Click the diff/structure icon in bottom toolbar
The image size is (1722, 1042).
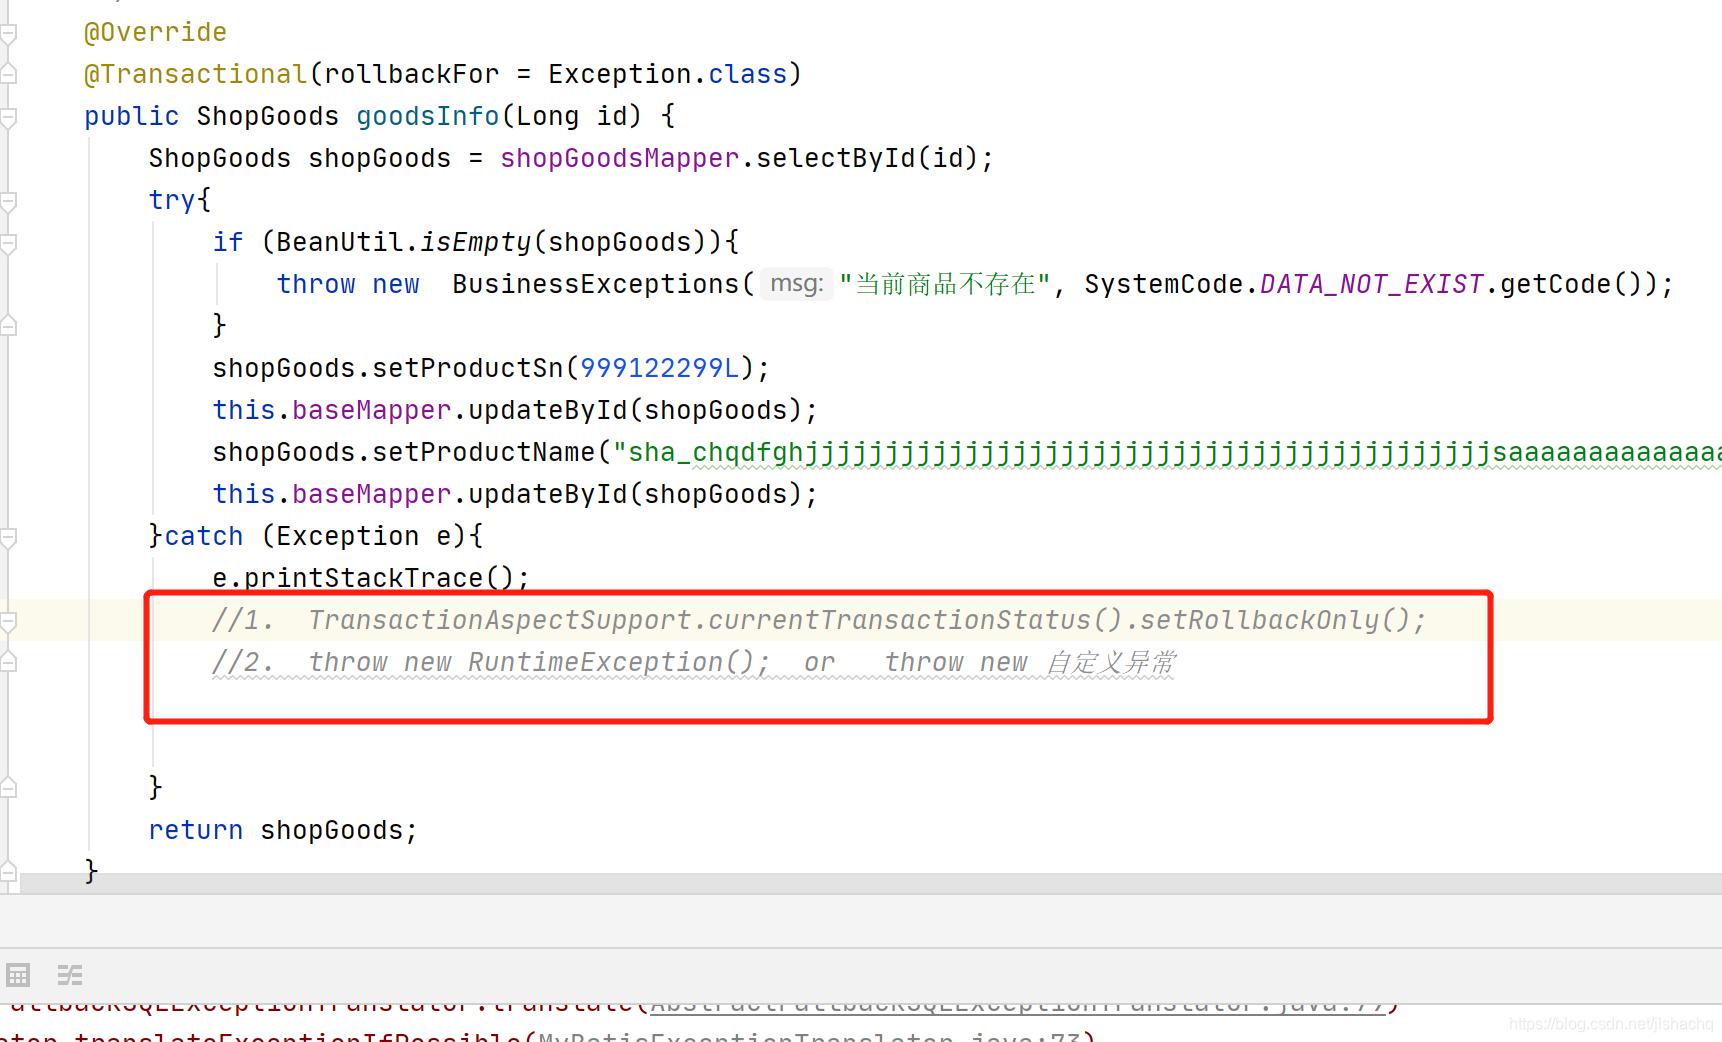point(69,975)
